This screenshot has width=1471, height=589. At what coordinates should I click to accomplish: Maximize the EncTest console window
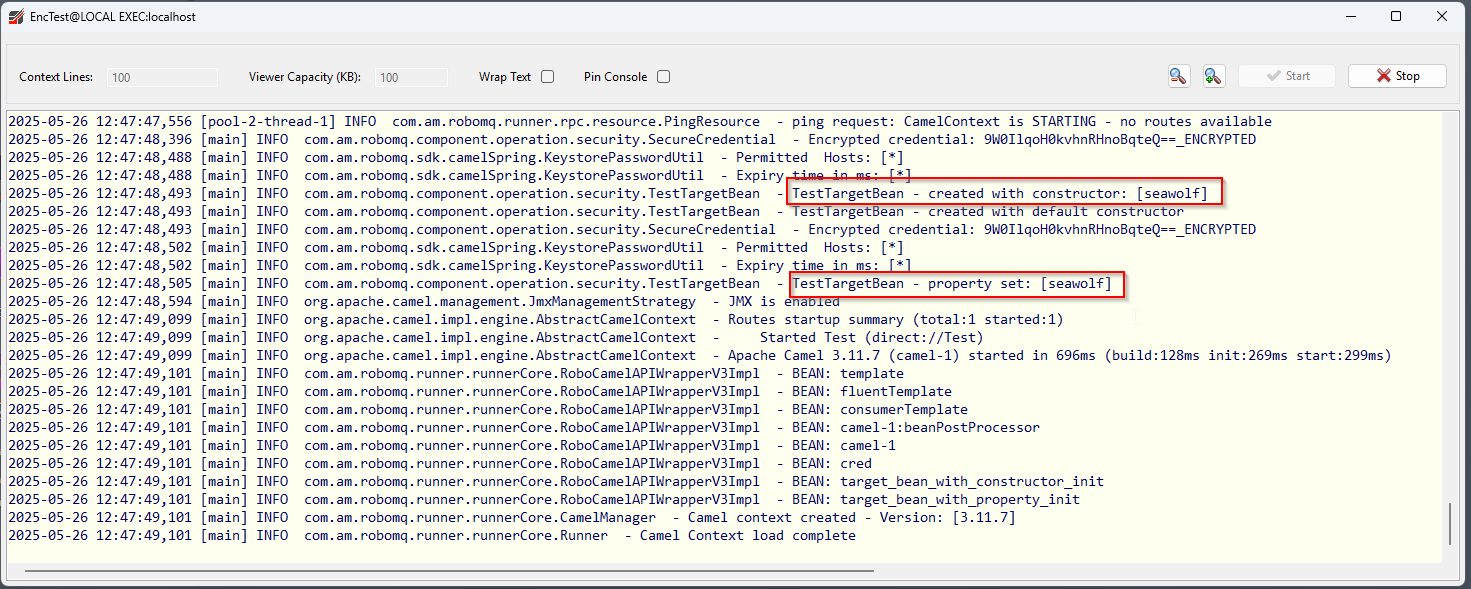1396,16
